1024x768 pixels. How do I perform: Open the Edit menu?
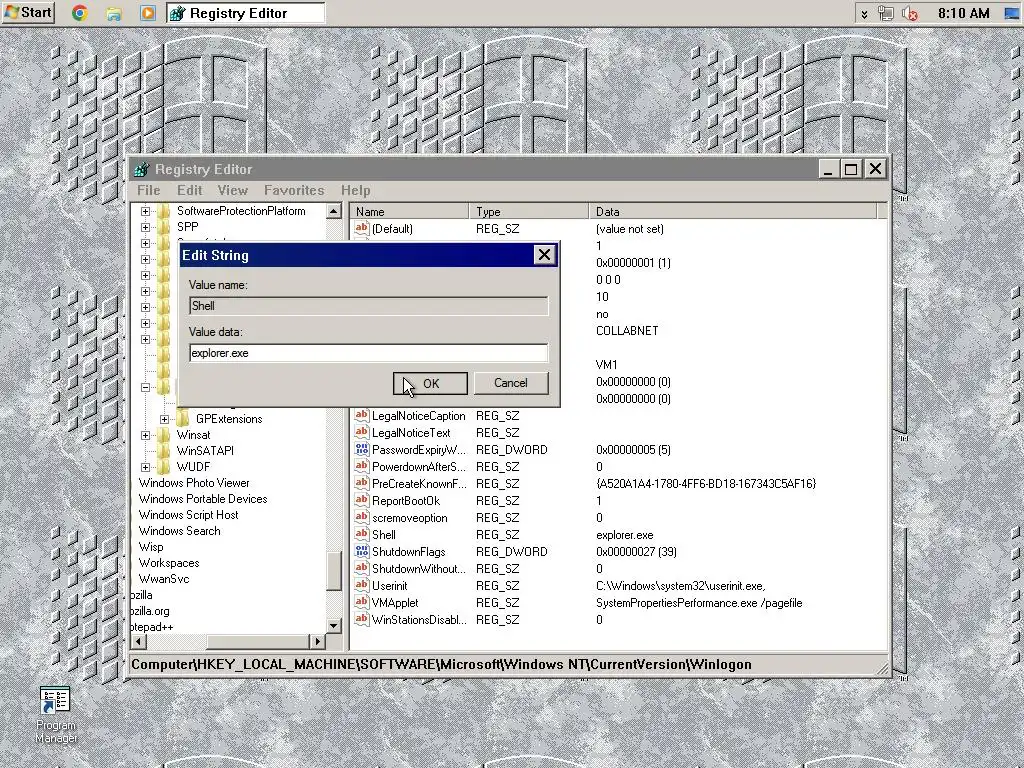189,190
